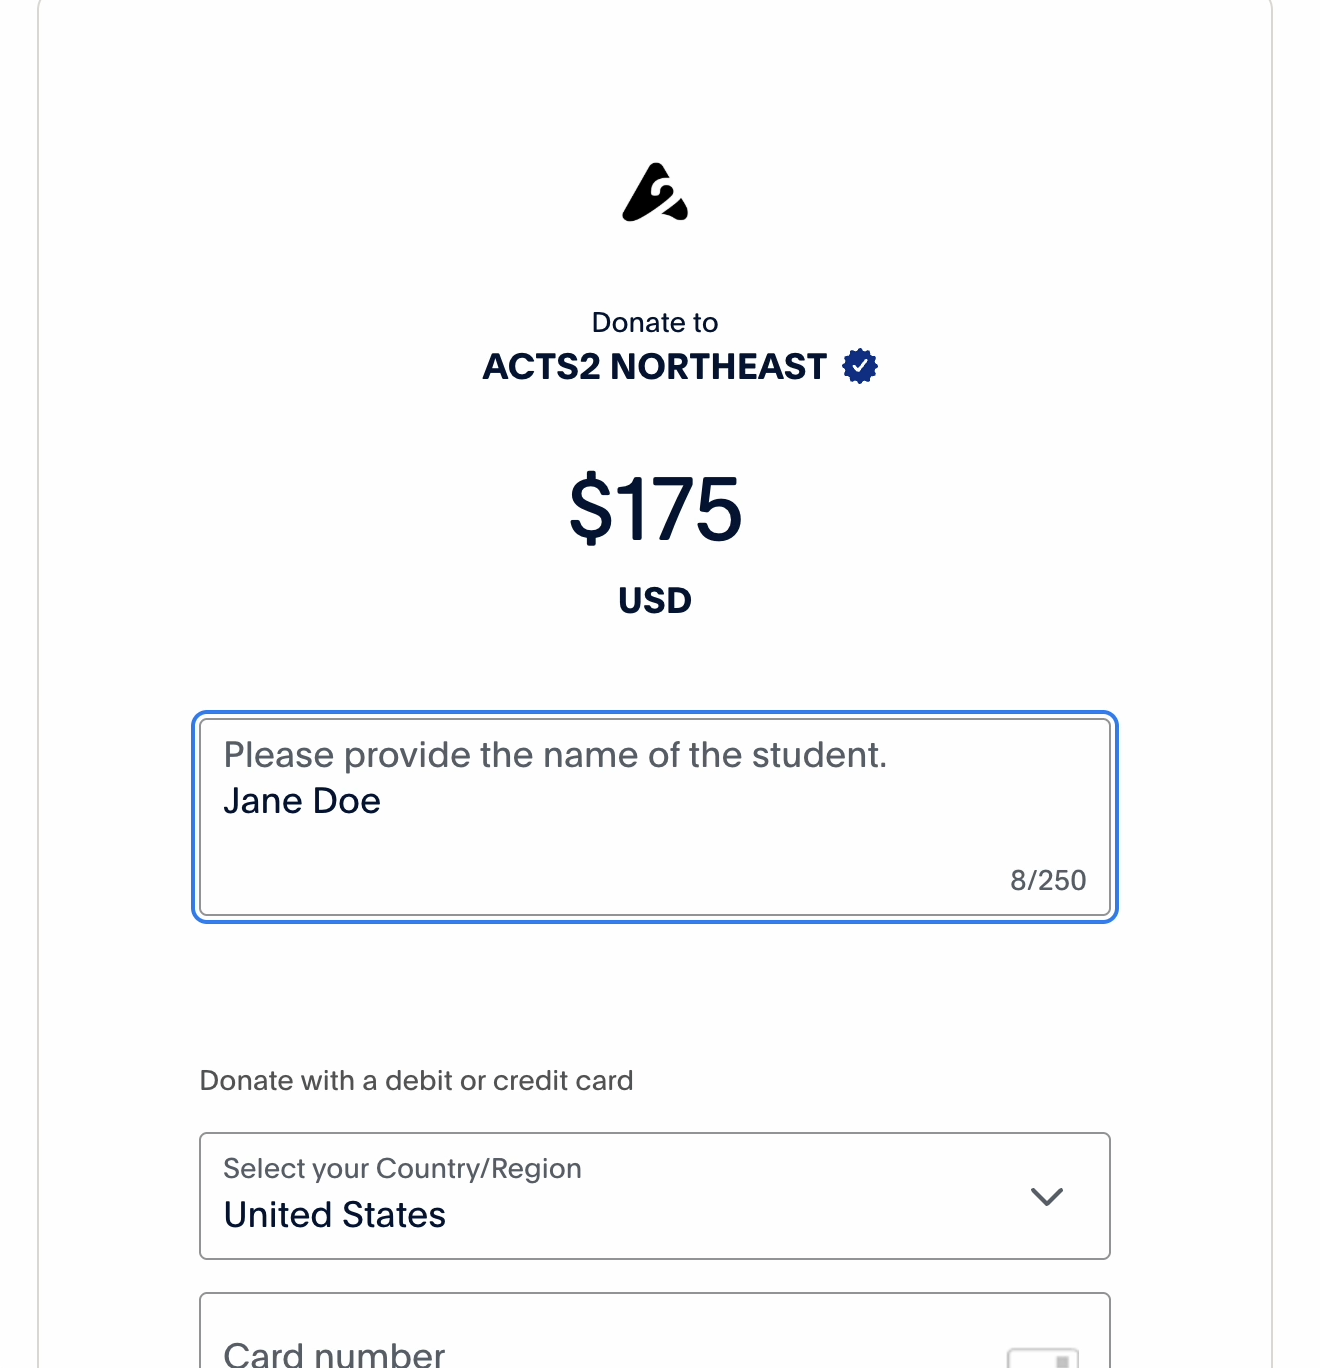This screenshot has width=1320, height=1368.
Task: Open the Select your Country/Region dropdown
Action: point(655,1196)
